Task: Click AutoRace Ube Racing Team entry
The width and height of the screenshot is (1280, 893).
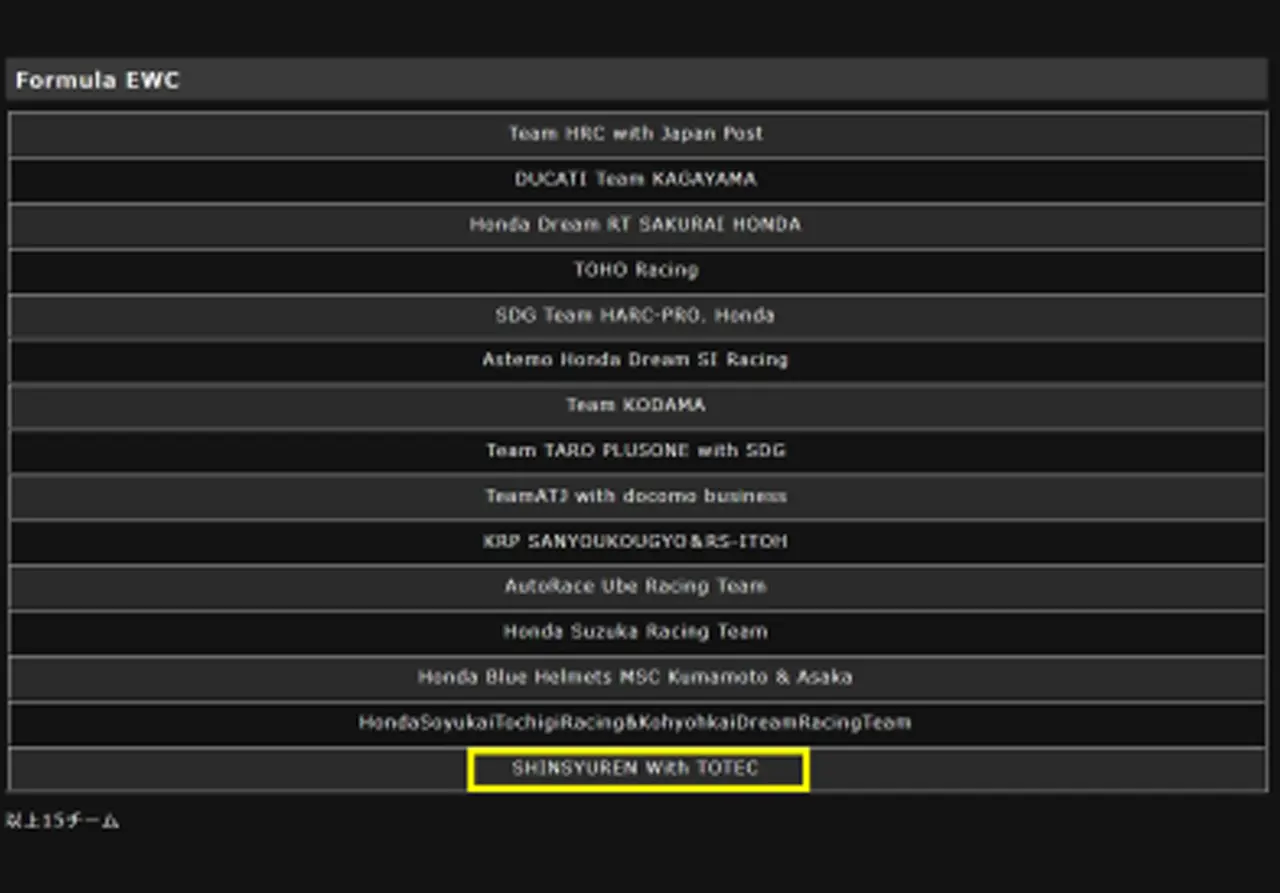Action: coord(637,587)
